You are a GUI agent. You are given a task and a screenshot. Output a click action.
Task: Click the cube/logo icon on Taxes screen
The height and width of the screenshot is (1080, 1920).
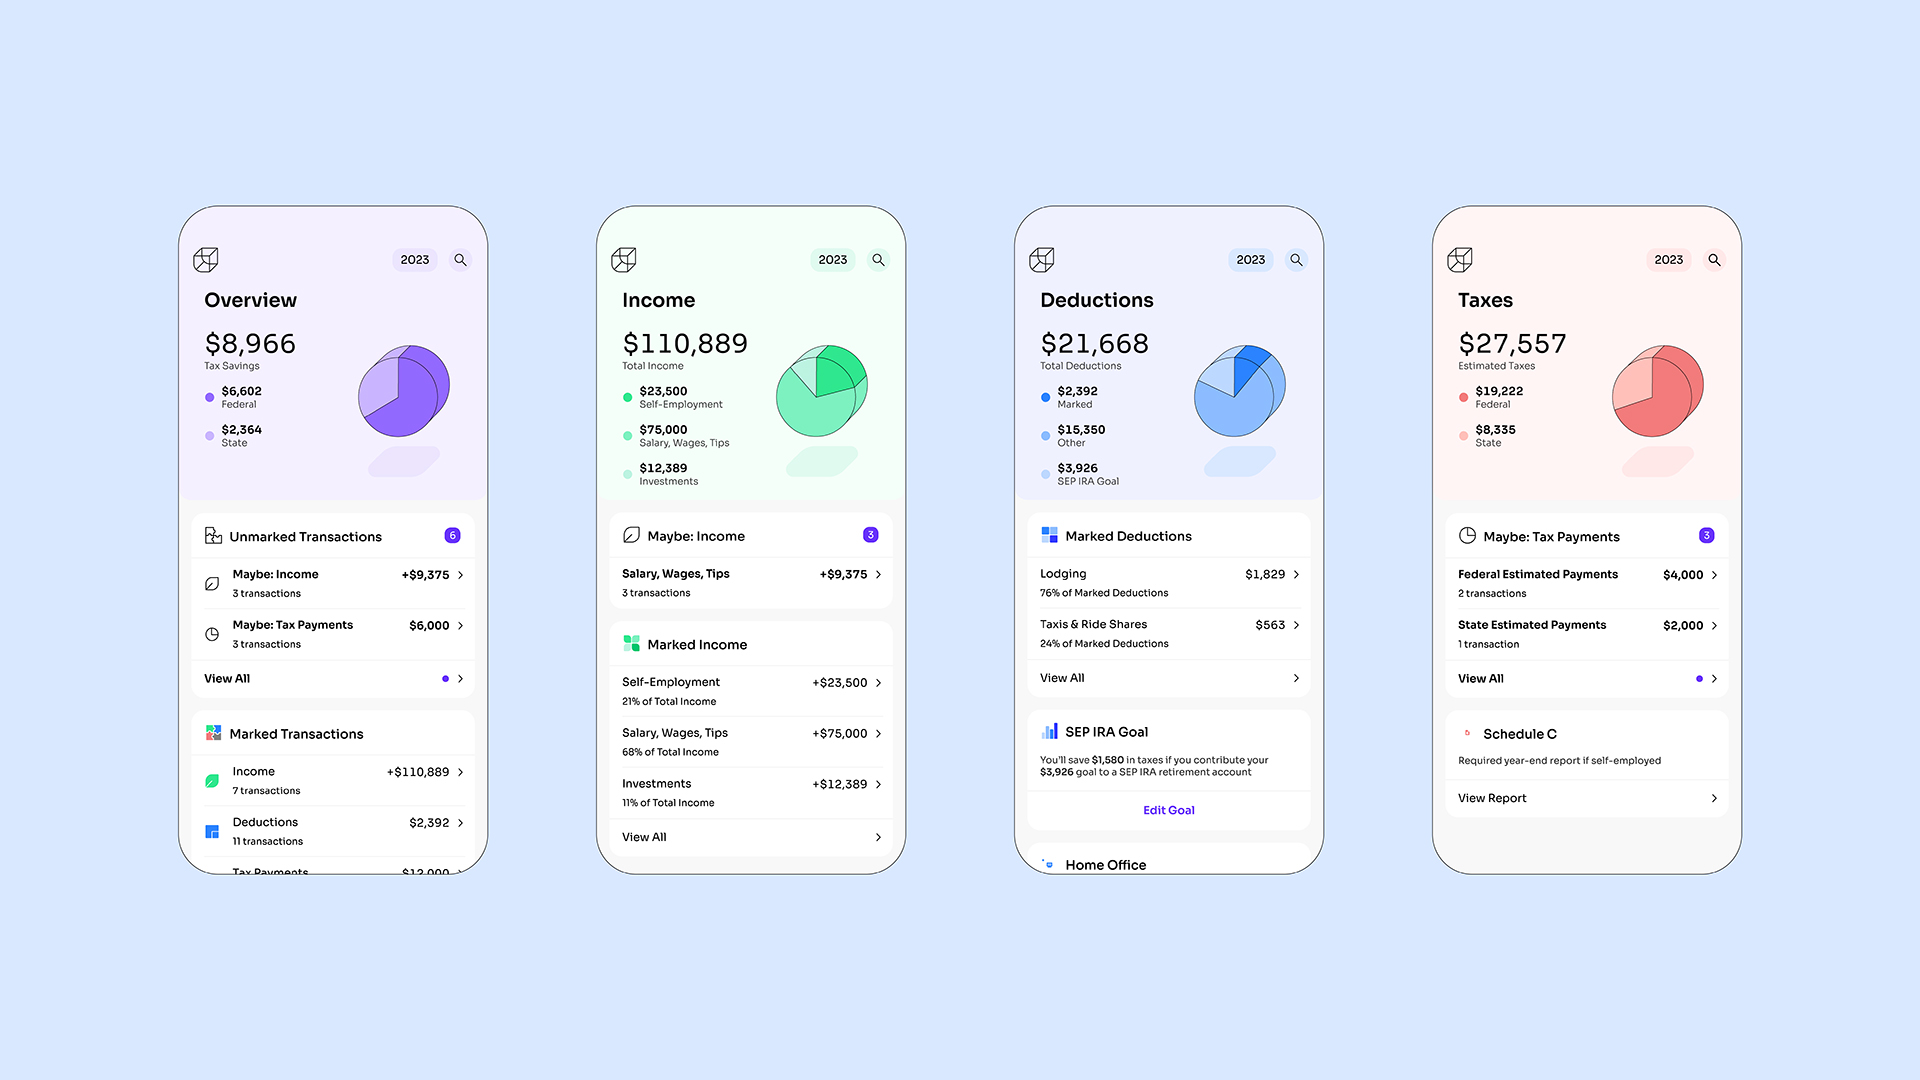click(1461, 258)
